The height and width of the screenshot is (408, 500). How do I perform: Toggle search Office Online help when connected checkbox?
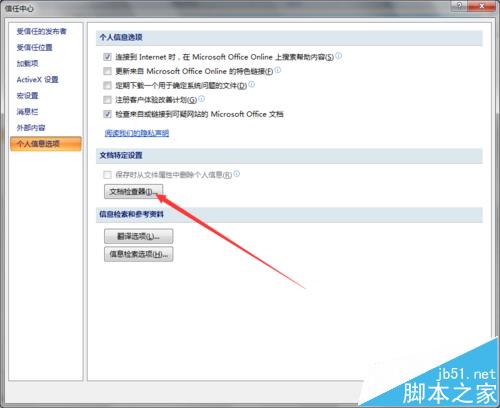coord(107,57)
